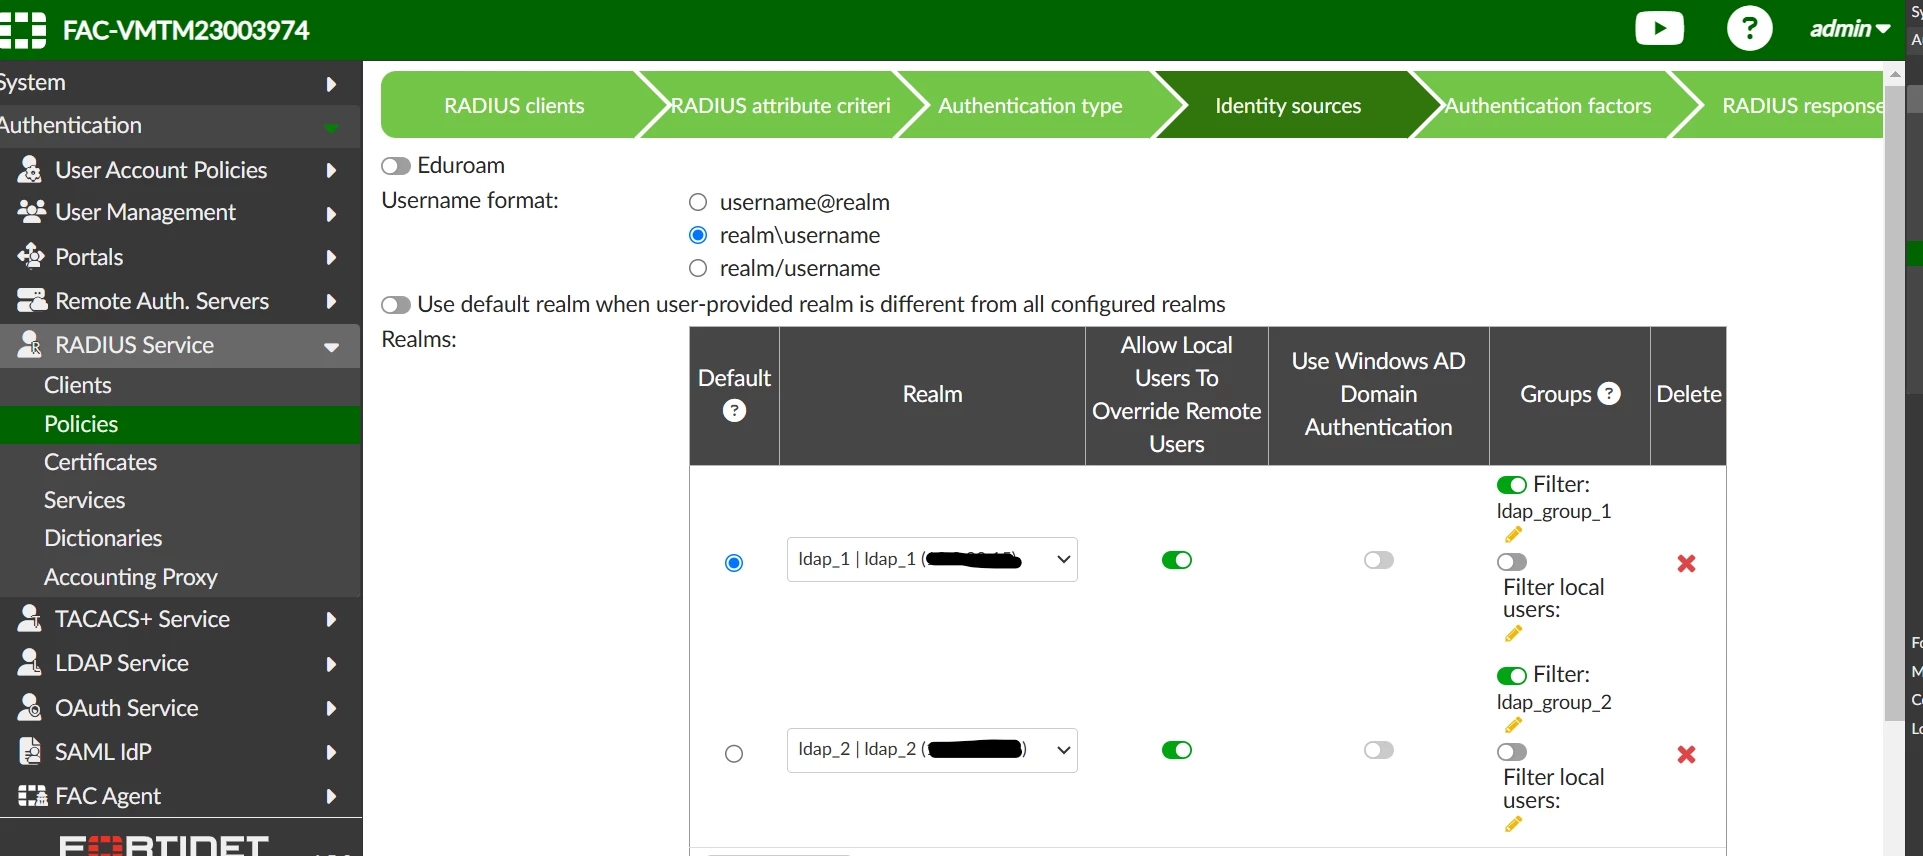This screenshot has width=1923, height=856.
Task: Toggle Use default realm switch
Action: pos(396,305)
